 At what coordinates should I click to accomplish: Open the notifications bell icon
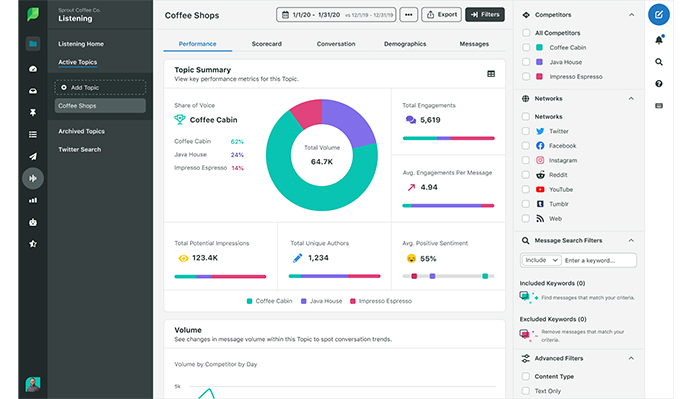point(659,40)
